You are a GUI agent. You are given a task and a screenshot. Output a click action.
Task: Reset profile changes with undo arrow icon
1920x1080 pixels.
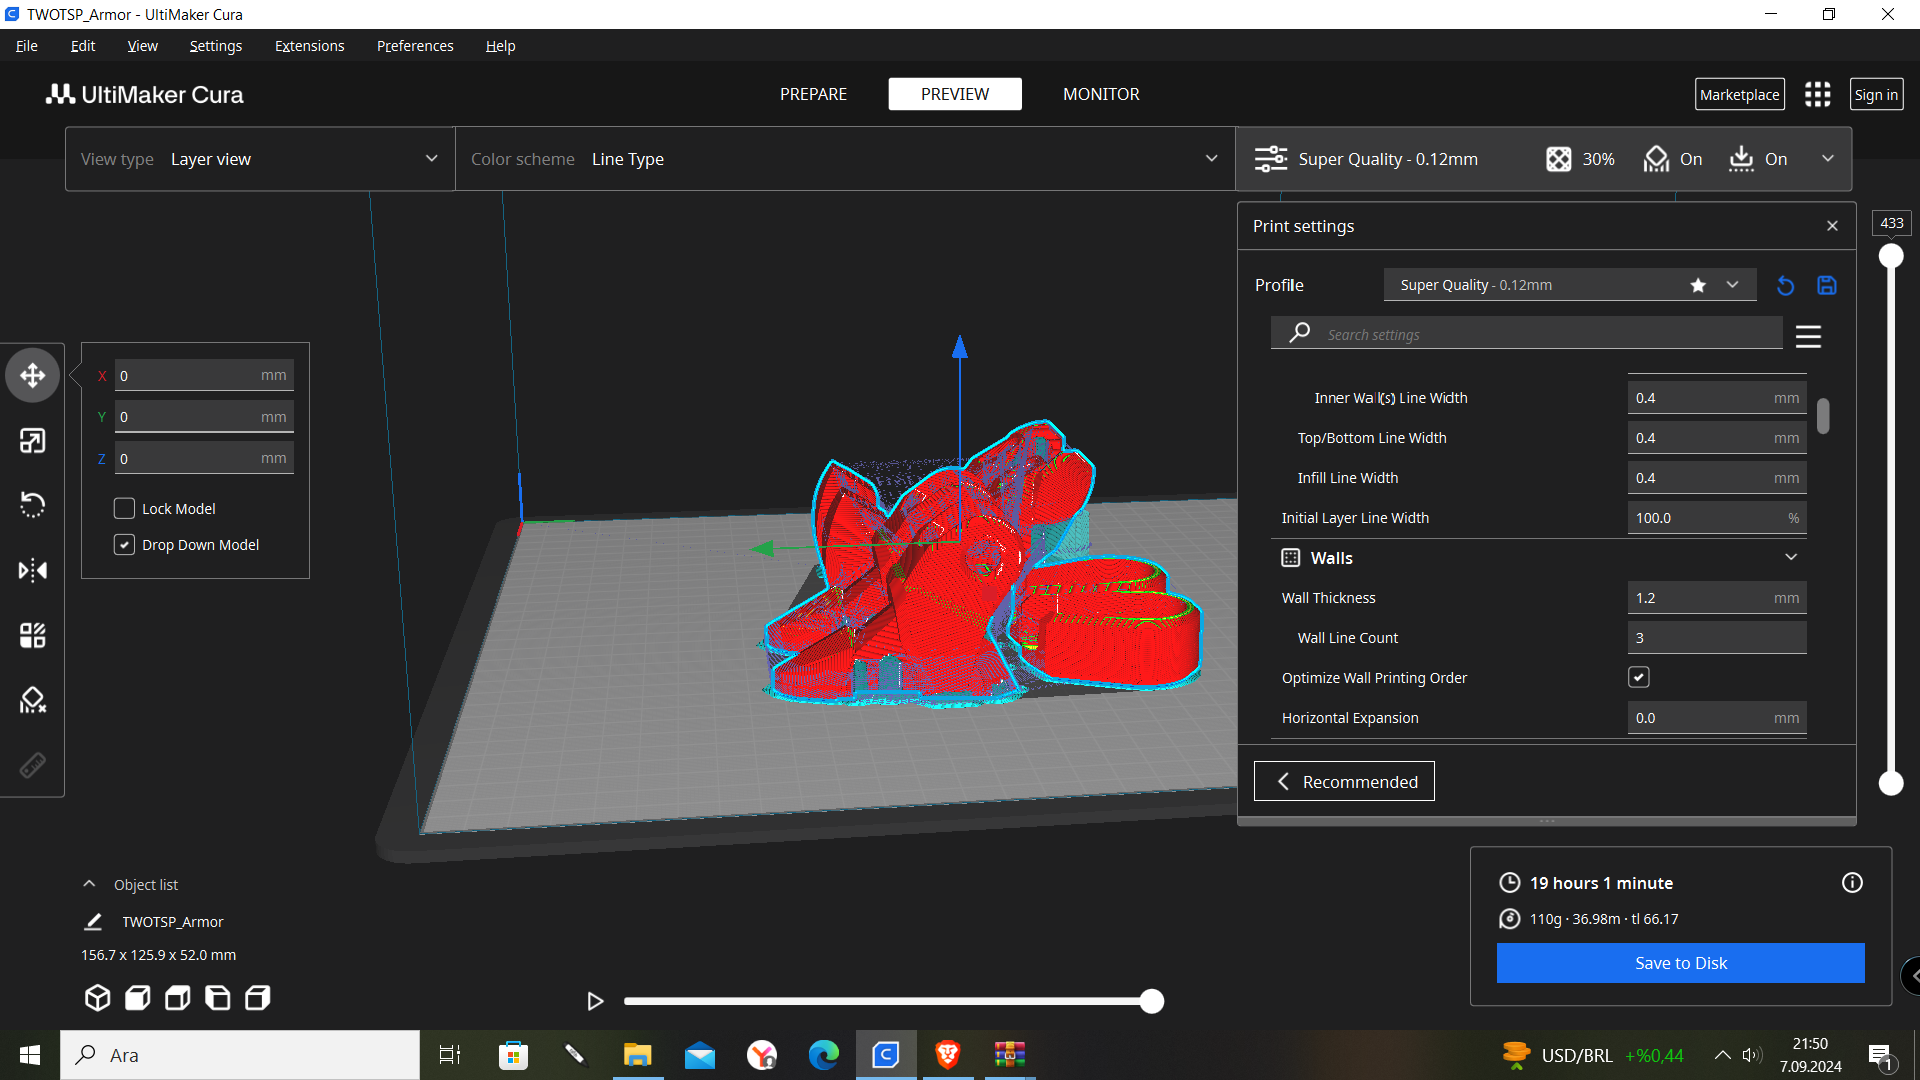pos(1785,286)
